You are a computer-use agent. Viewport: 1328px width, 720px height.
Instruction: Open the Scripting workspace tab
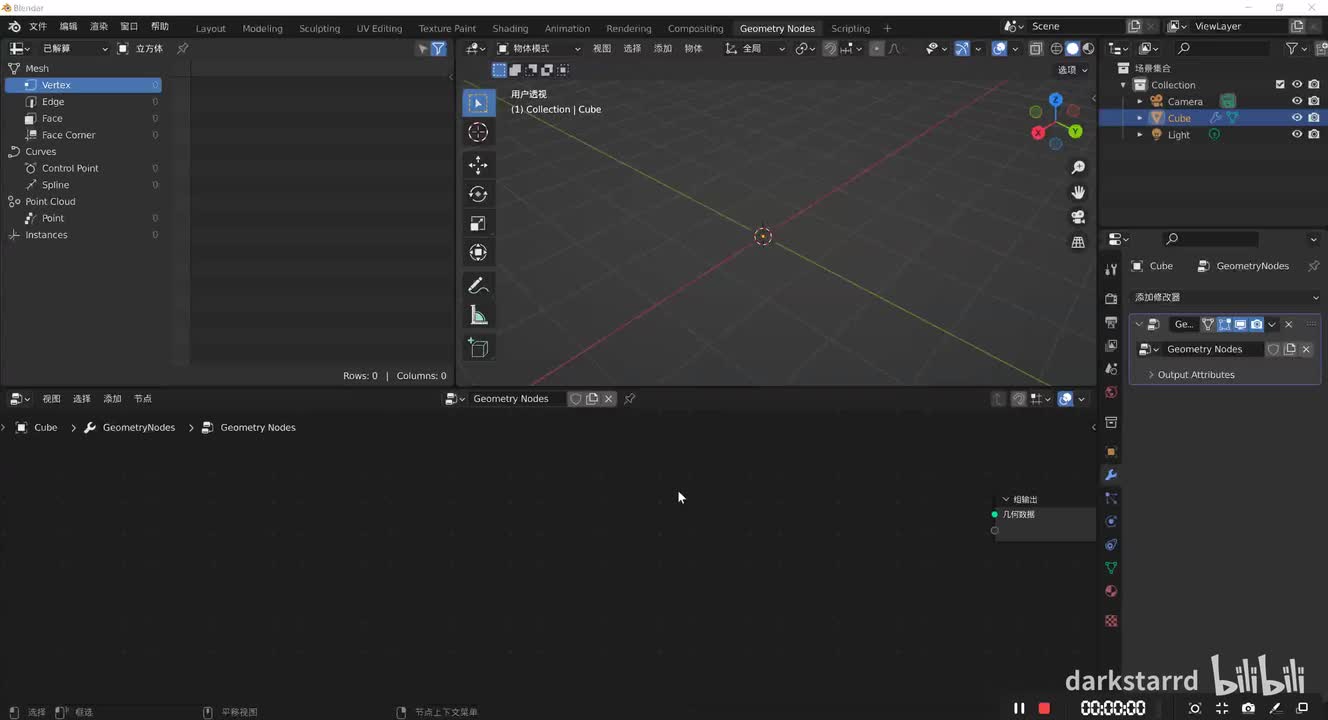click(850, 28)
